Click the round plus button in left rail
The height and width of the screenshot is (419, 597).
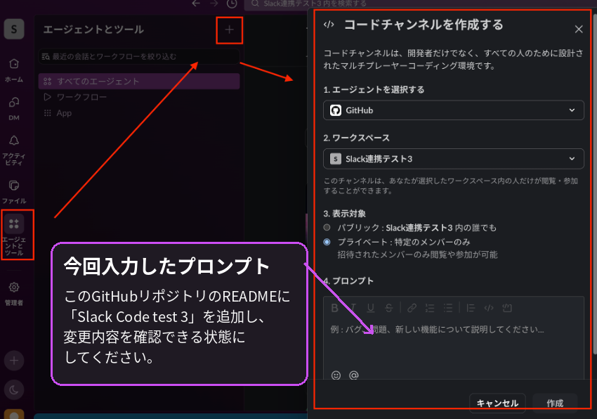[x=14, y=360]
